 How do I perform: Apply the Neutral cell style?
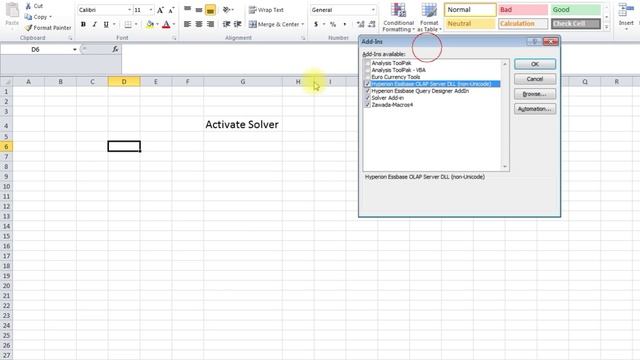pos(470,24)
